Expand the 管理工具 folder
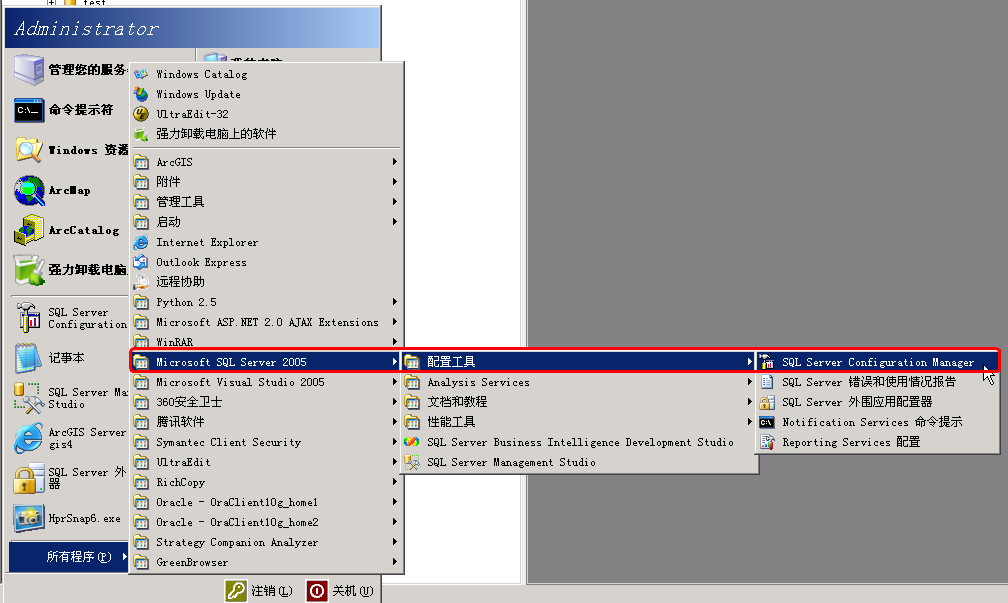The image size is (1008, 603). coord(266,202)
